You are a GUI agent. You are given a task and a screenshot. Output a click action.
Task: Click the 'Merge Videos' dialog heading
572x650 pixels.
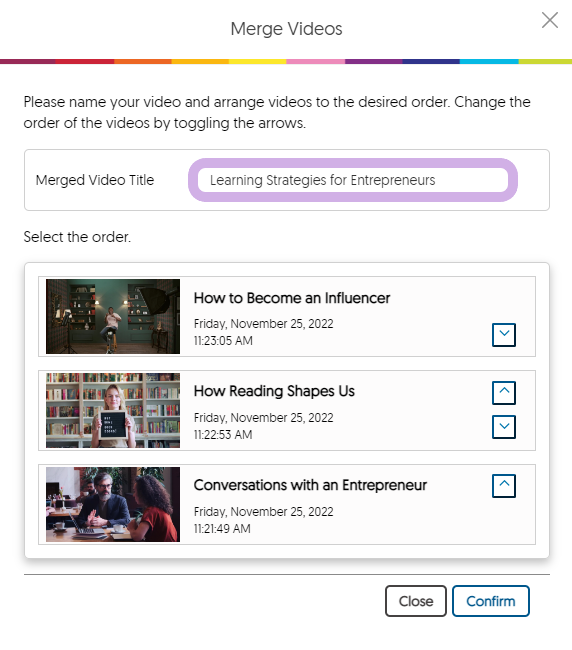coord(286,29)
